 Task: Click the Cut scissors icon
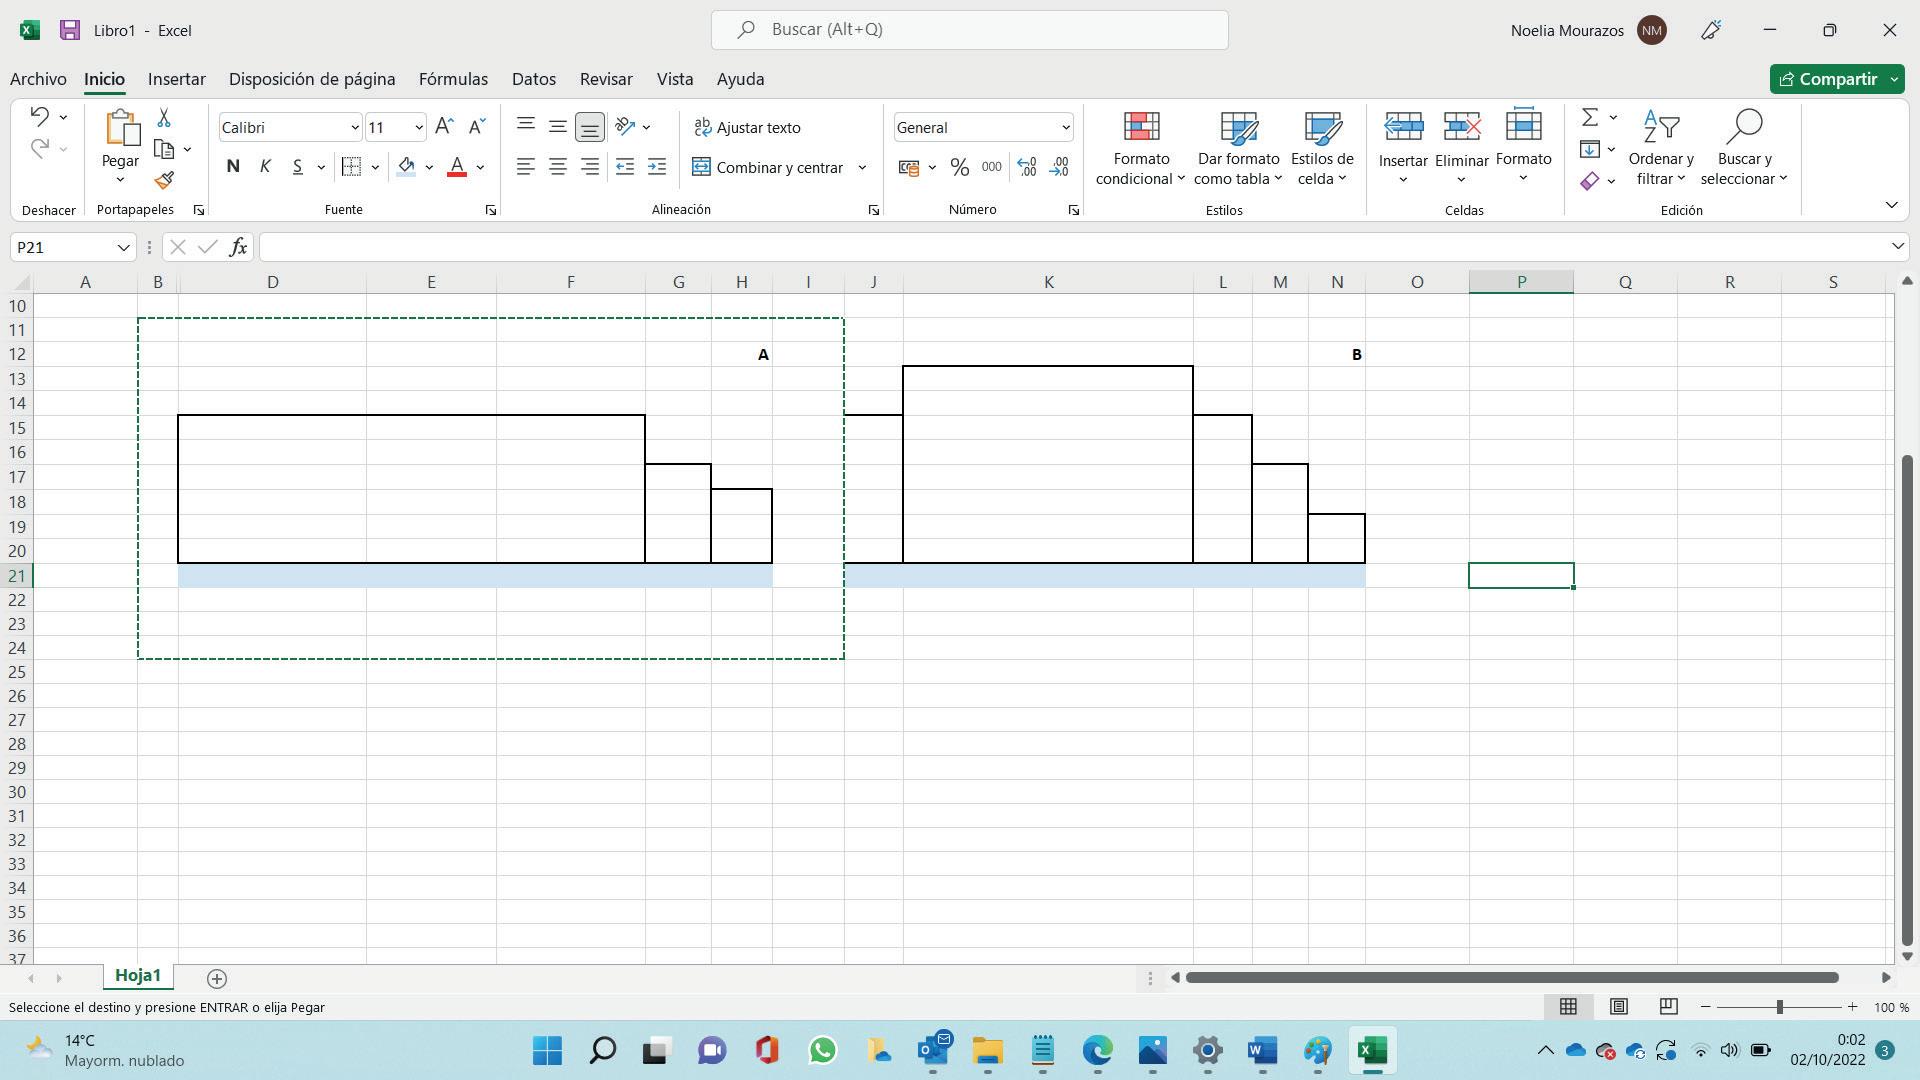tap(164, 118)
